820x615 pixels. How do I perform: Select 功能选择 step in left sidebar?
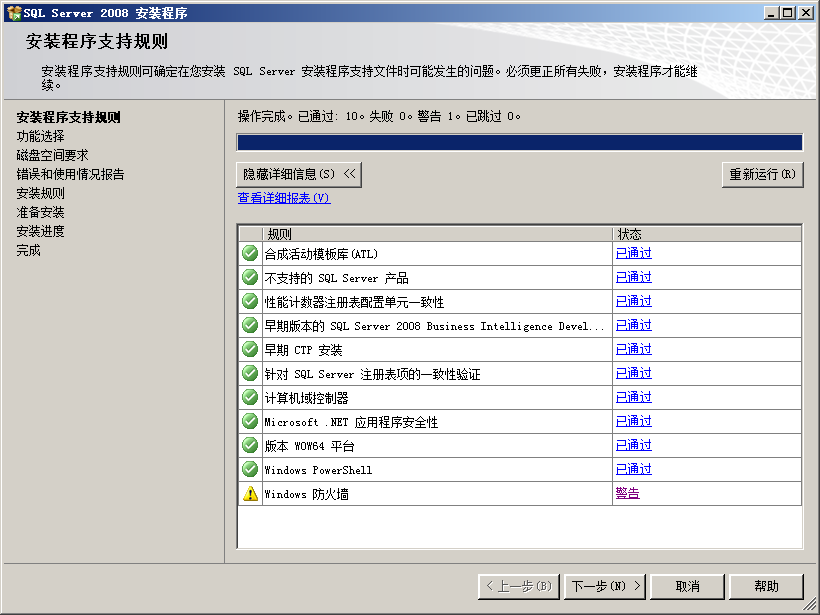click(40, 136)
